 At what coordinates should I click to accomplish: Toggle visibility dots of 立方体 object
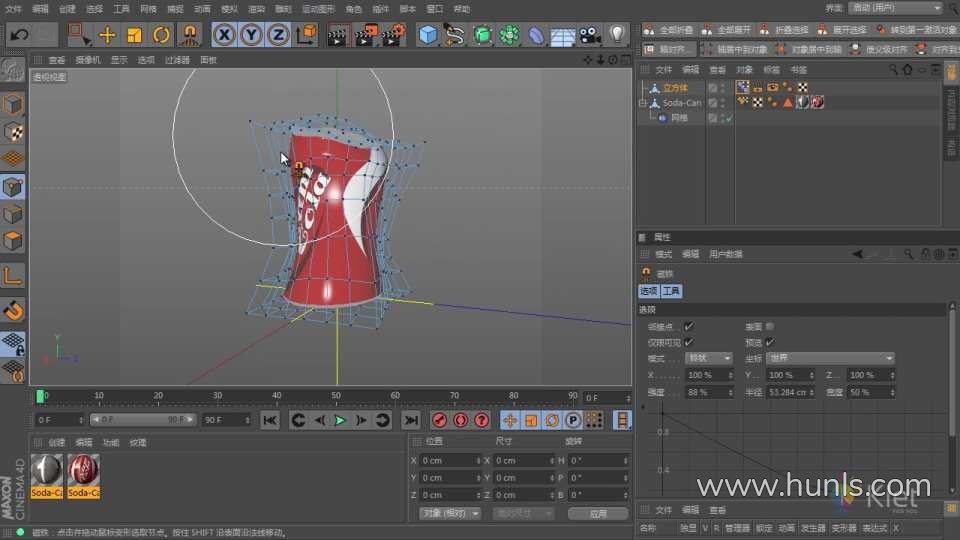pyautogui.click(x=723, y=88)
